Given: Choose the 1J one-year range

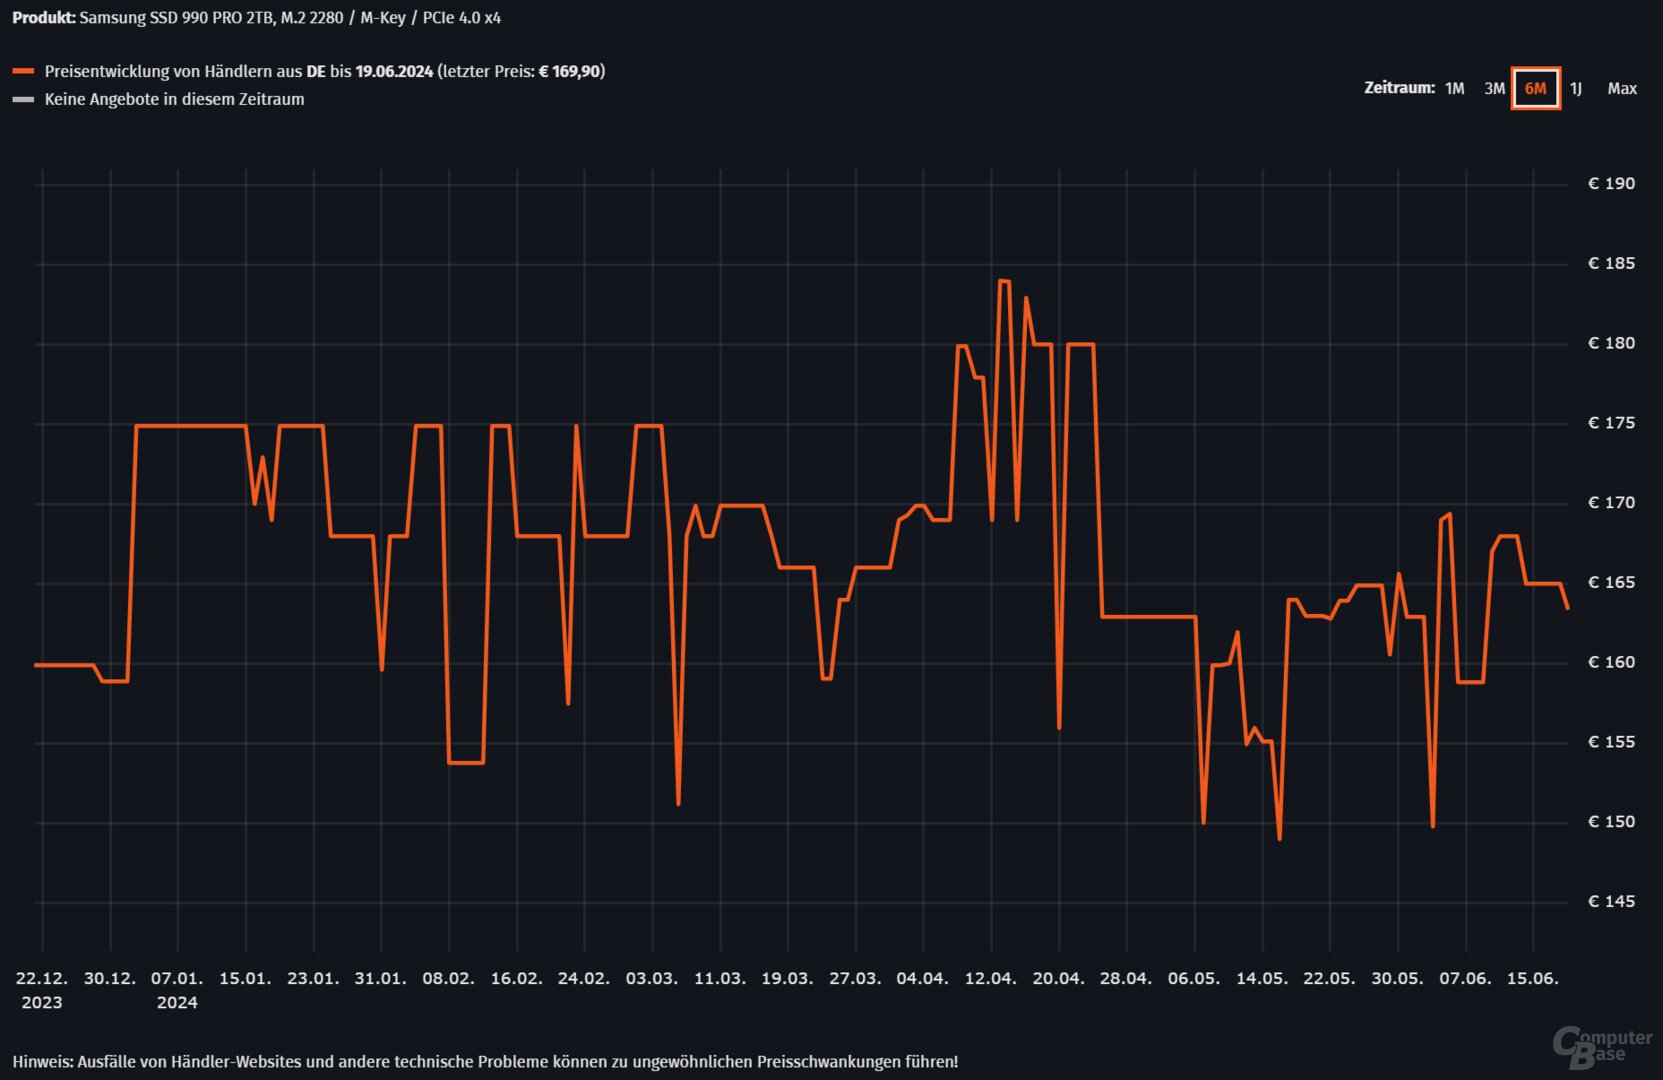Looking at the screenshot, I should click(1576, 89).
